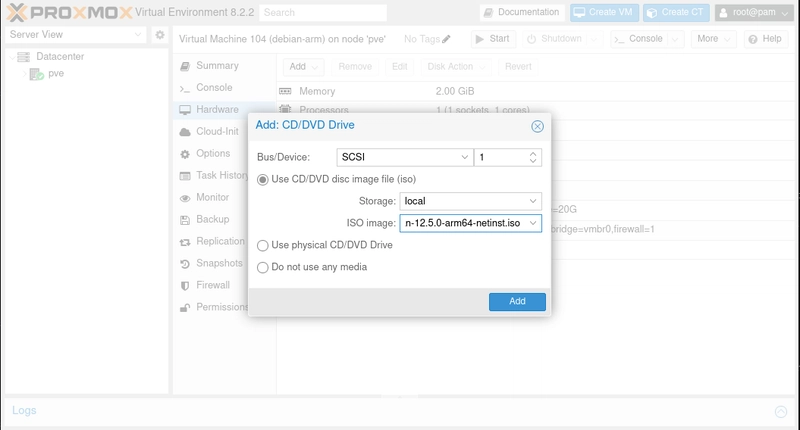
Task: Expand the Logs panel arrow icon
Action: click(781, 411)
